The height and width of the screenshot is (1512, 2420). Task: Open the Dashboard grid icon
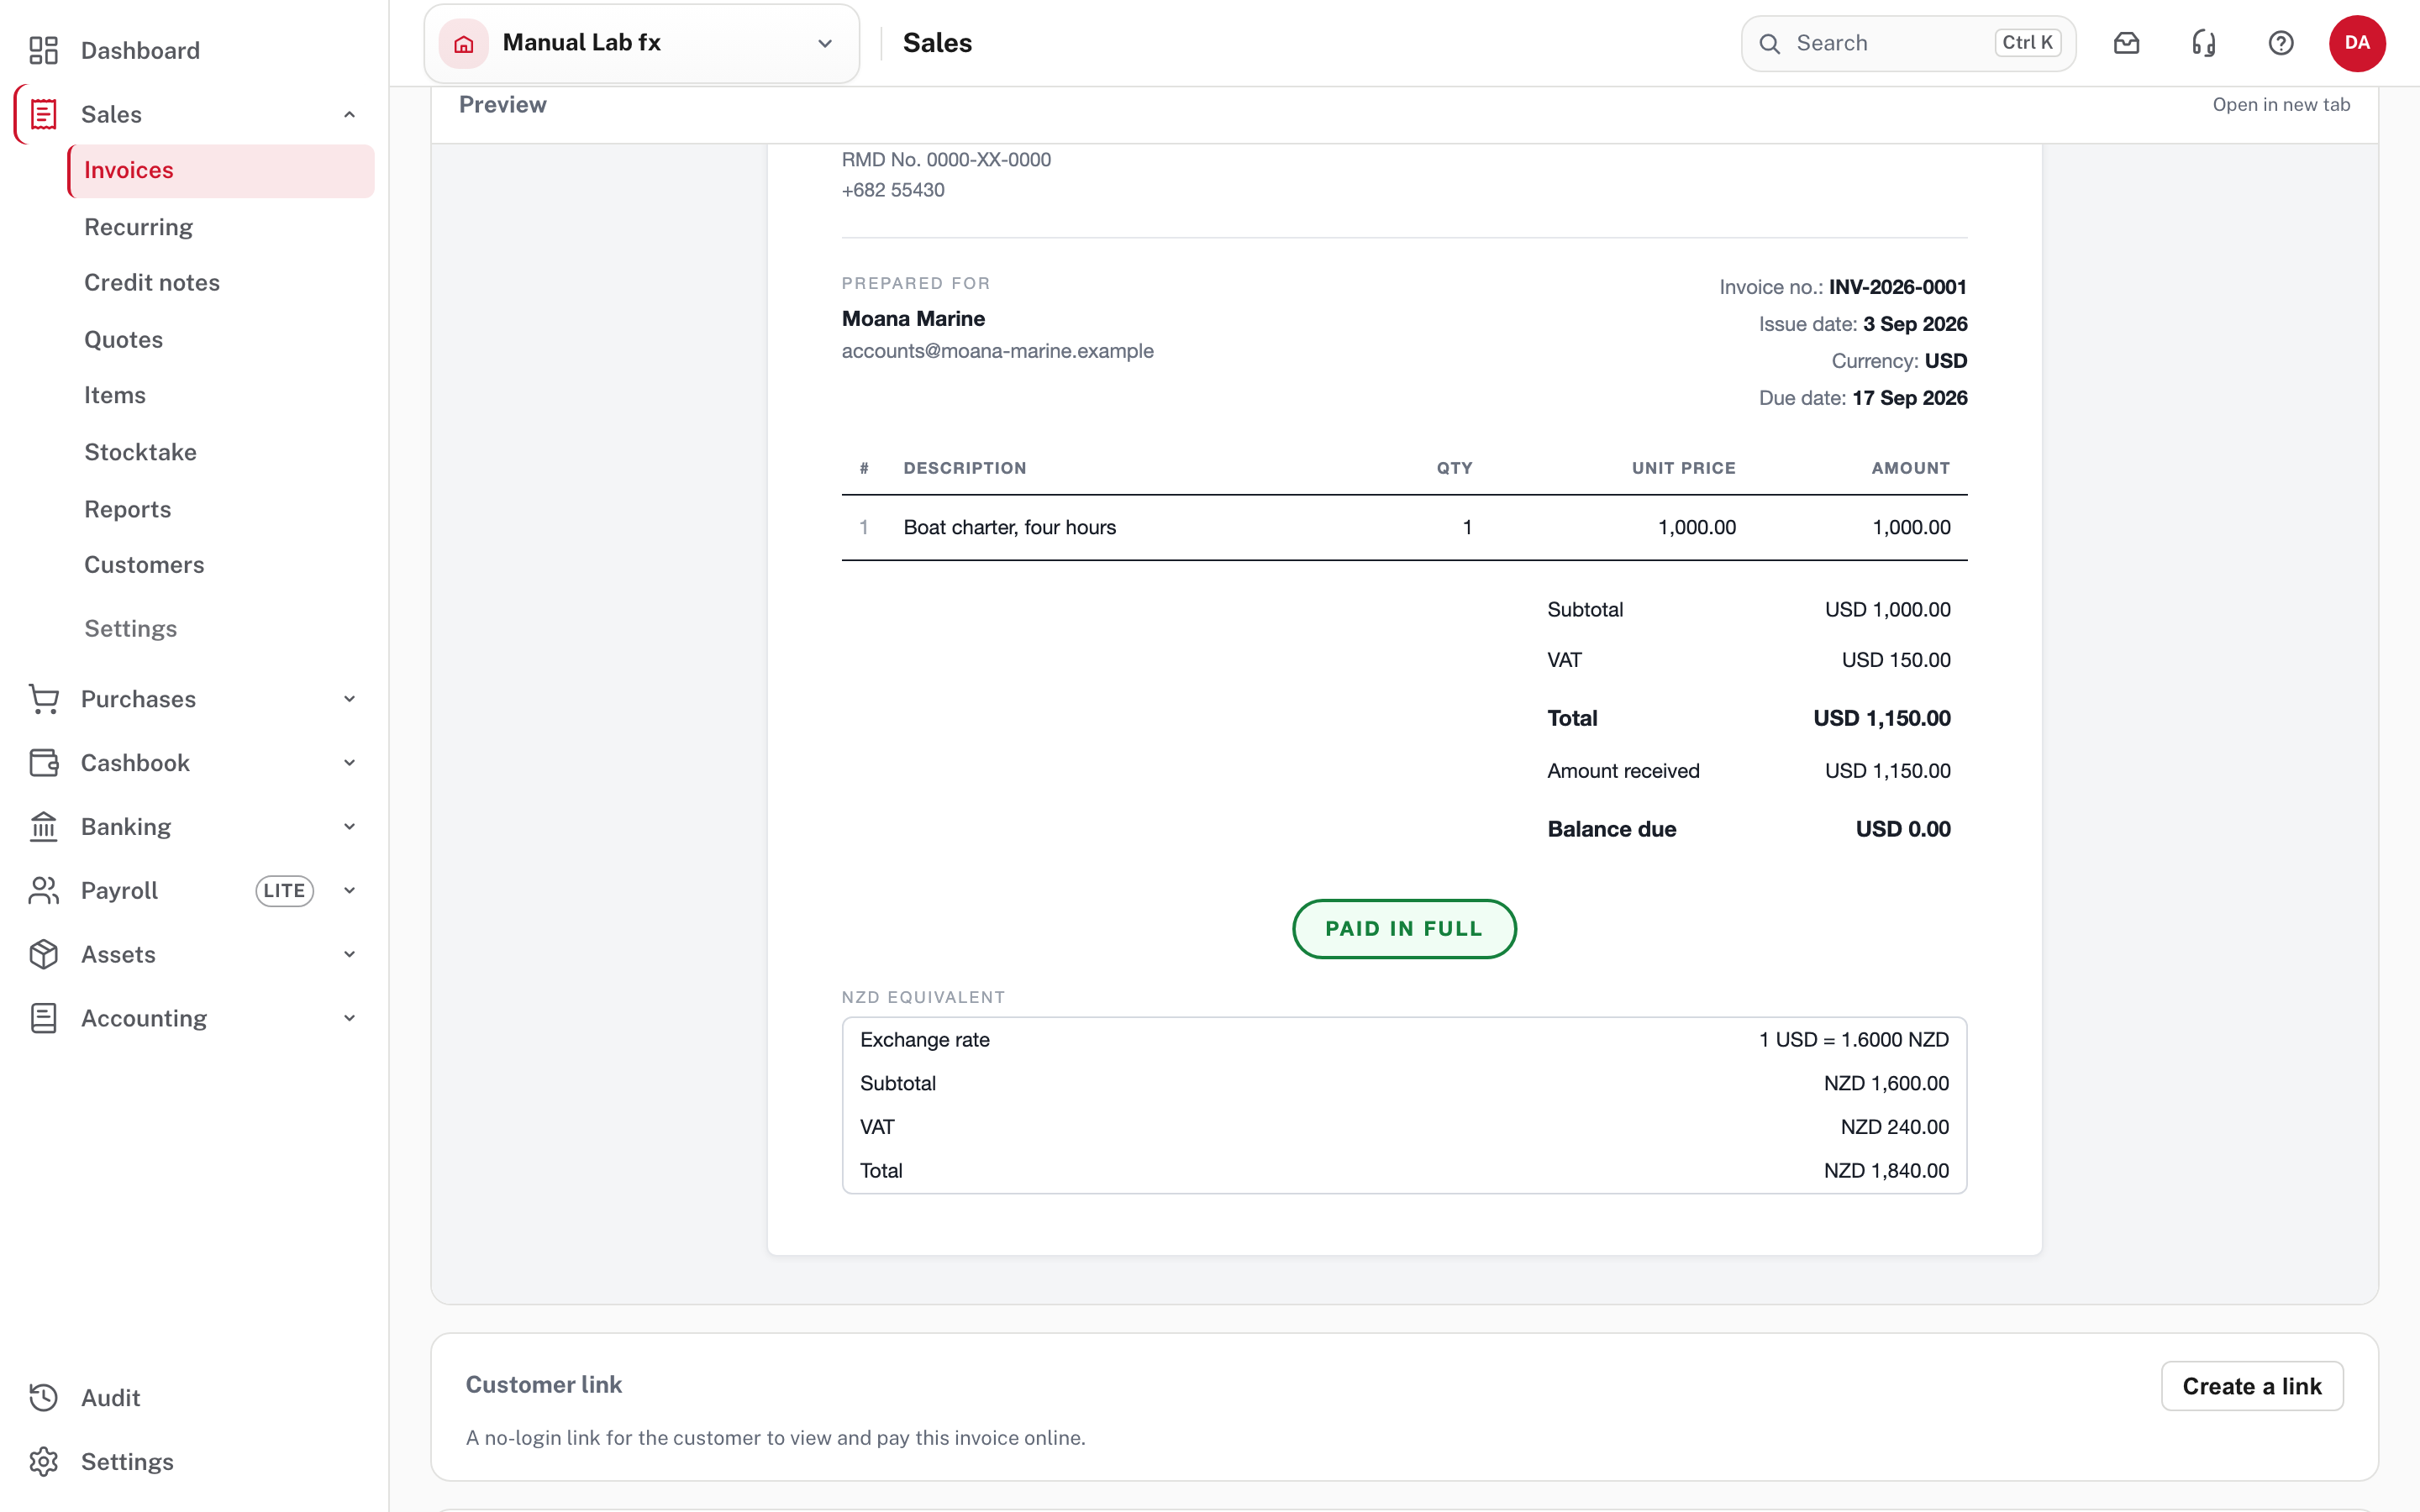pyautogui.click(x=43, y=50)
